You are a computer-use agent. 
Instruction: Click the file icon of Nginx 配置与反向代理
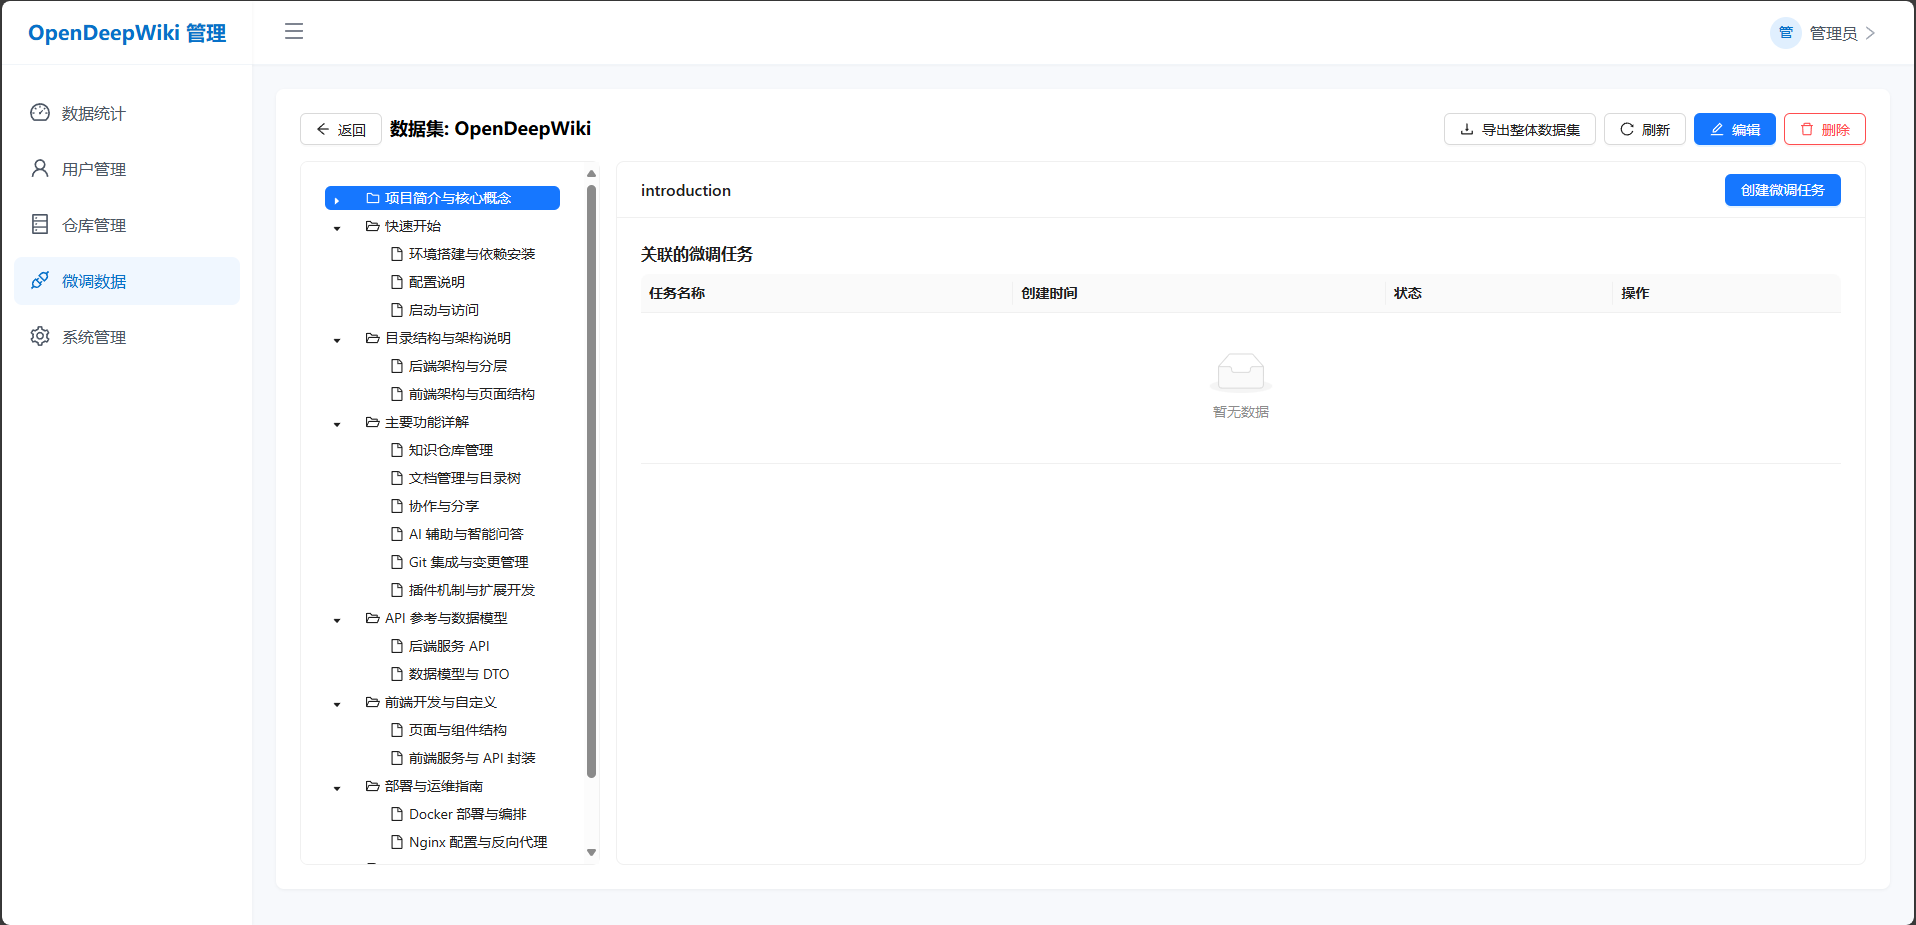[x=397, y=842]
